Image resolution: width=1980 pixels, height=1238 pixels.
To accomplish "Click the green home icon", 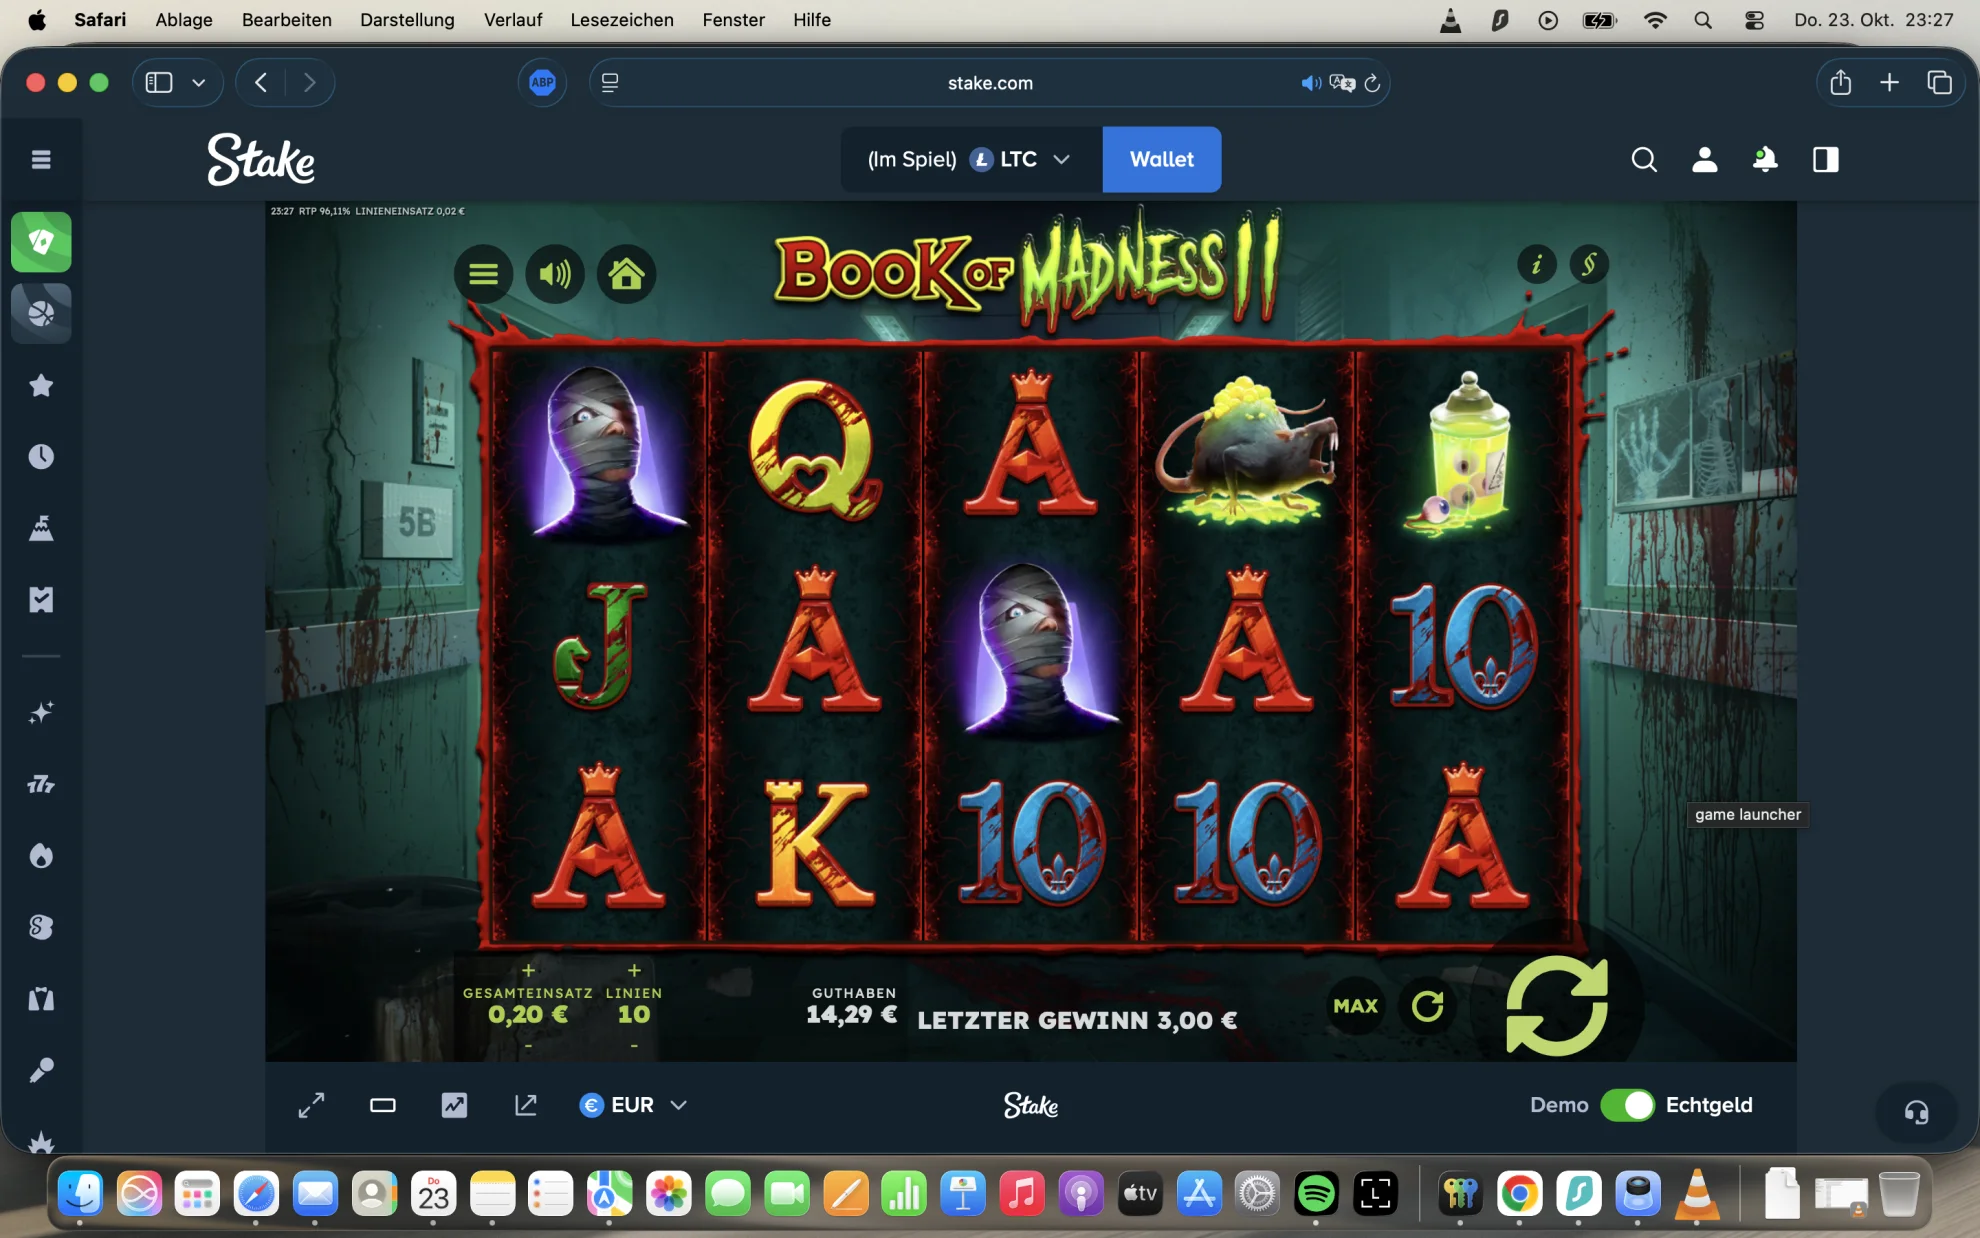I will pos(627,273).
